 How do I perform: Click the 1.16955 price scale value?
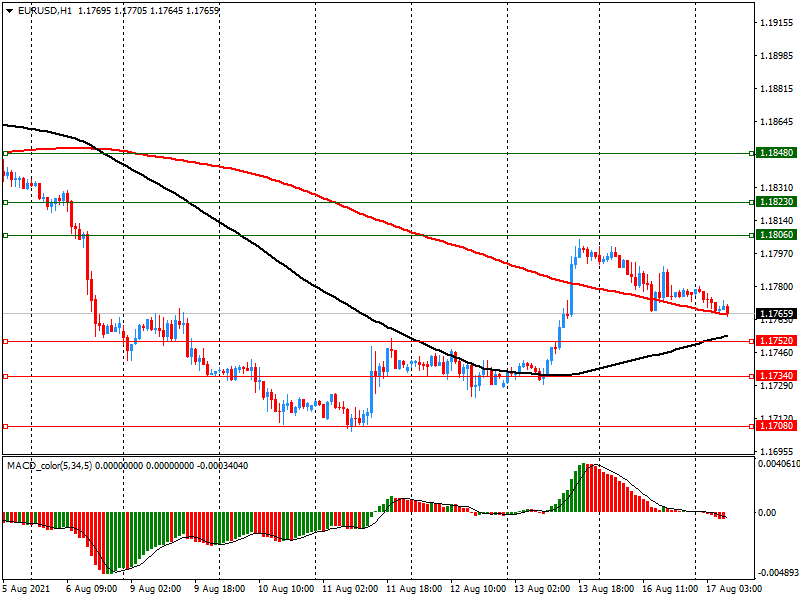[777, 452]
